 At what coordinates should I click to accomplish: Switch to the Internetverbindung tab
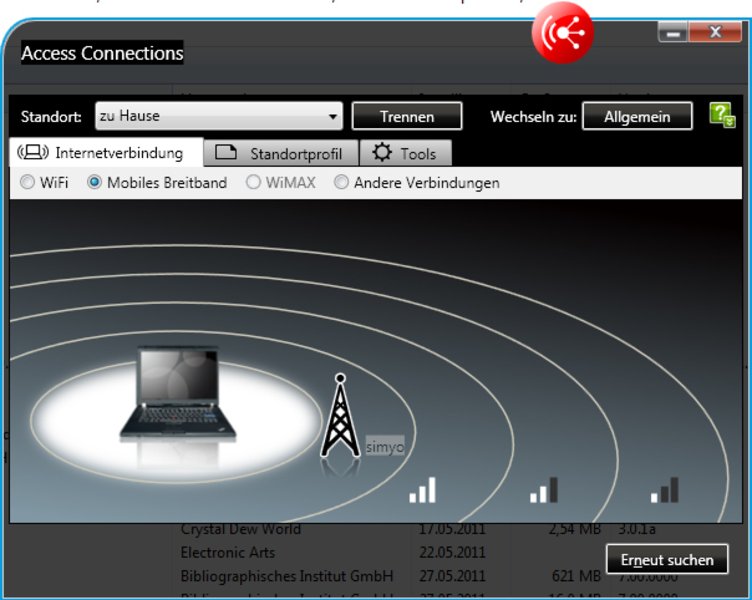(106, 153)
